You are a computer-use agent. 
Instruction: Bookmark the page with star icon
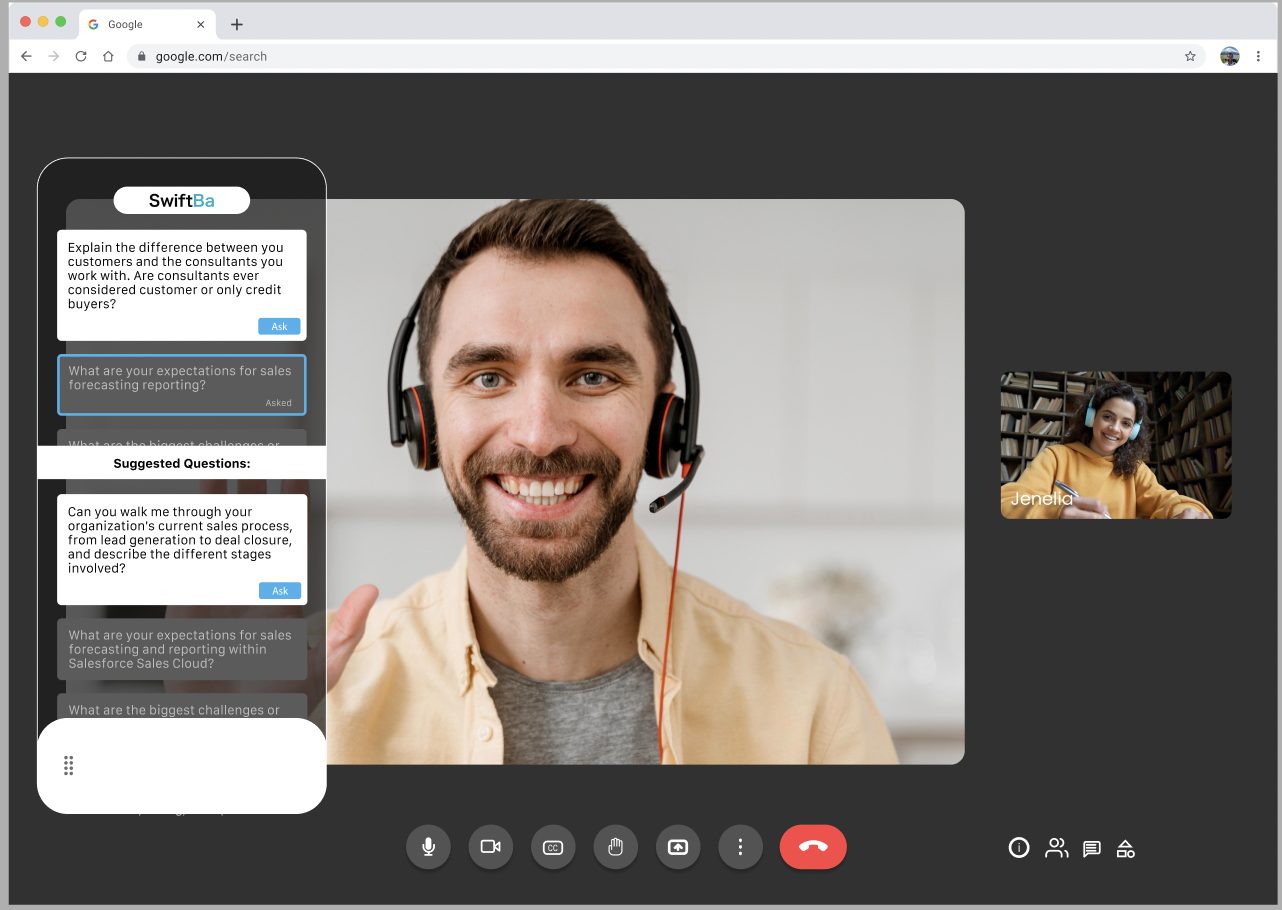(1190, 56)
